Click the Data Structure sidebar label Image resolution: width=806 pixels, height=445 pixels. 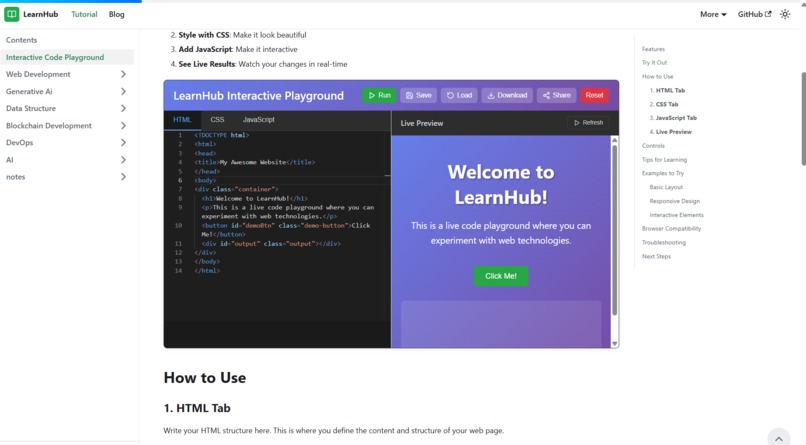coord(31,108)
